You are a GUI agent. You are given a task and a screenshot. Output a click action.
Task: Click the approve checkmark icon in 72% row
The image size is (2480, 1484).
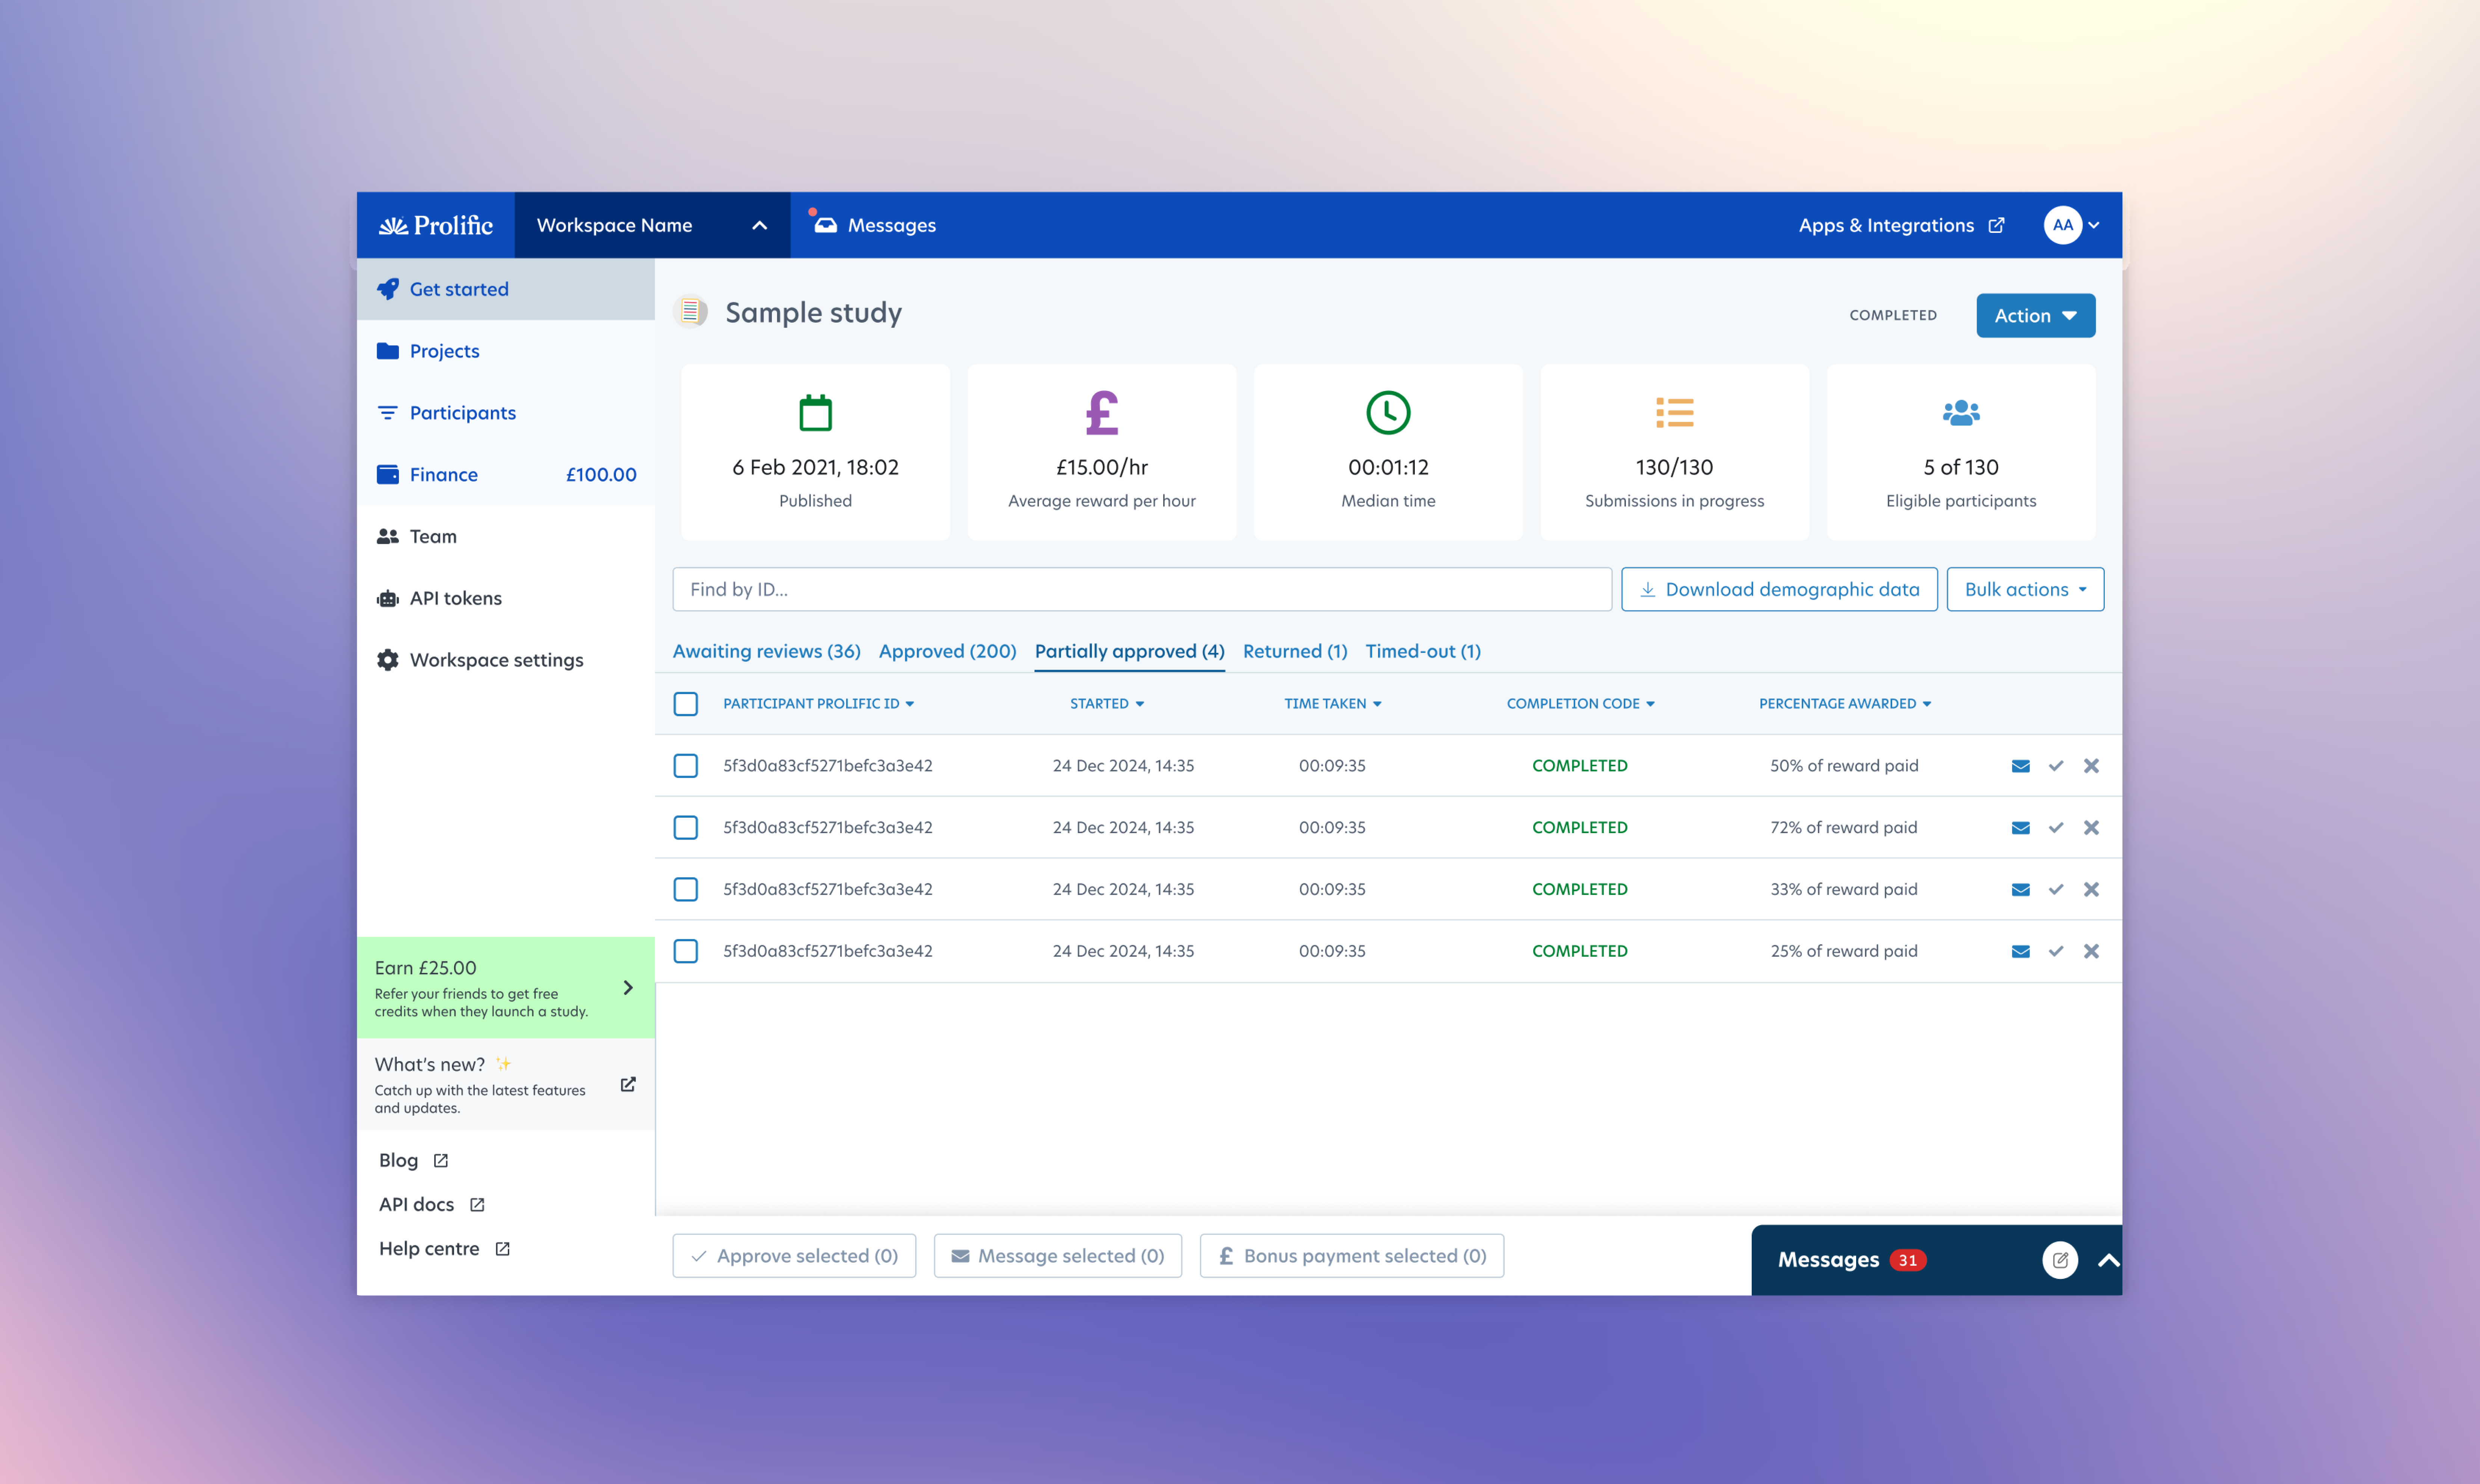(2056, 828)
